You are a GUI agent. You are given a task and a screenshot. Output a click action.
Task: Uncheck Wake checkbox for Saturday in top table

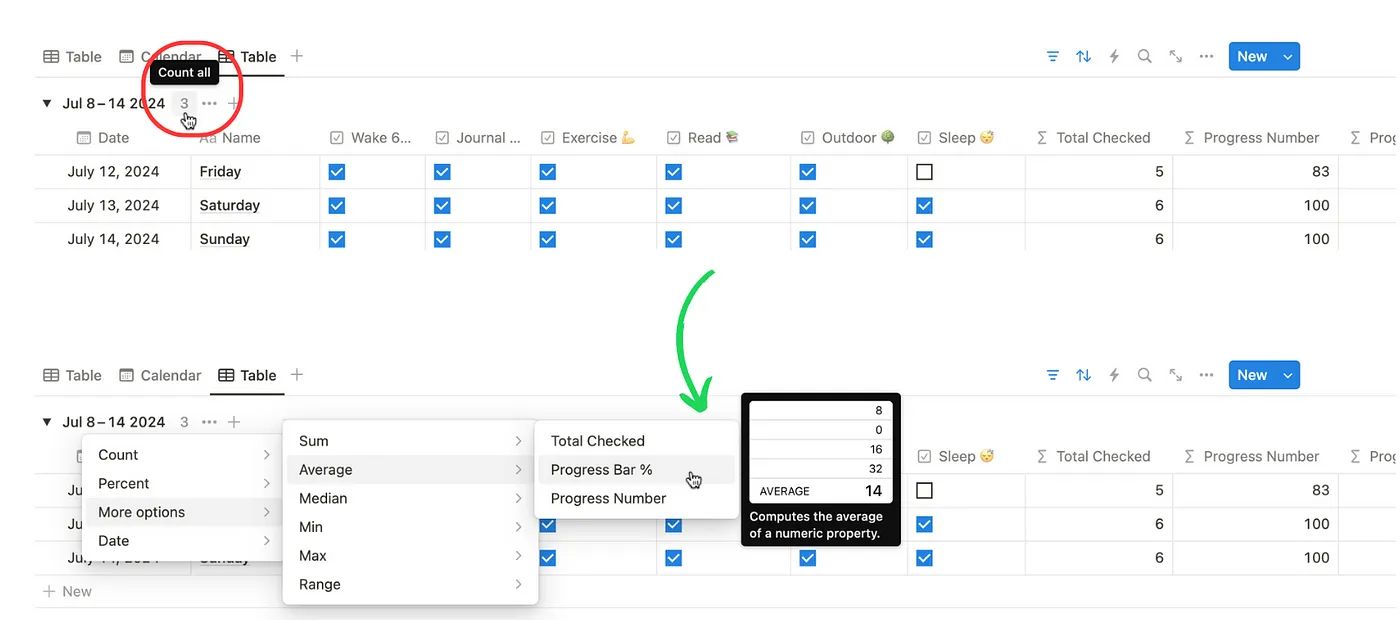pos(337,205)
